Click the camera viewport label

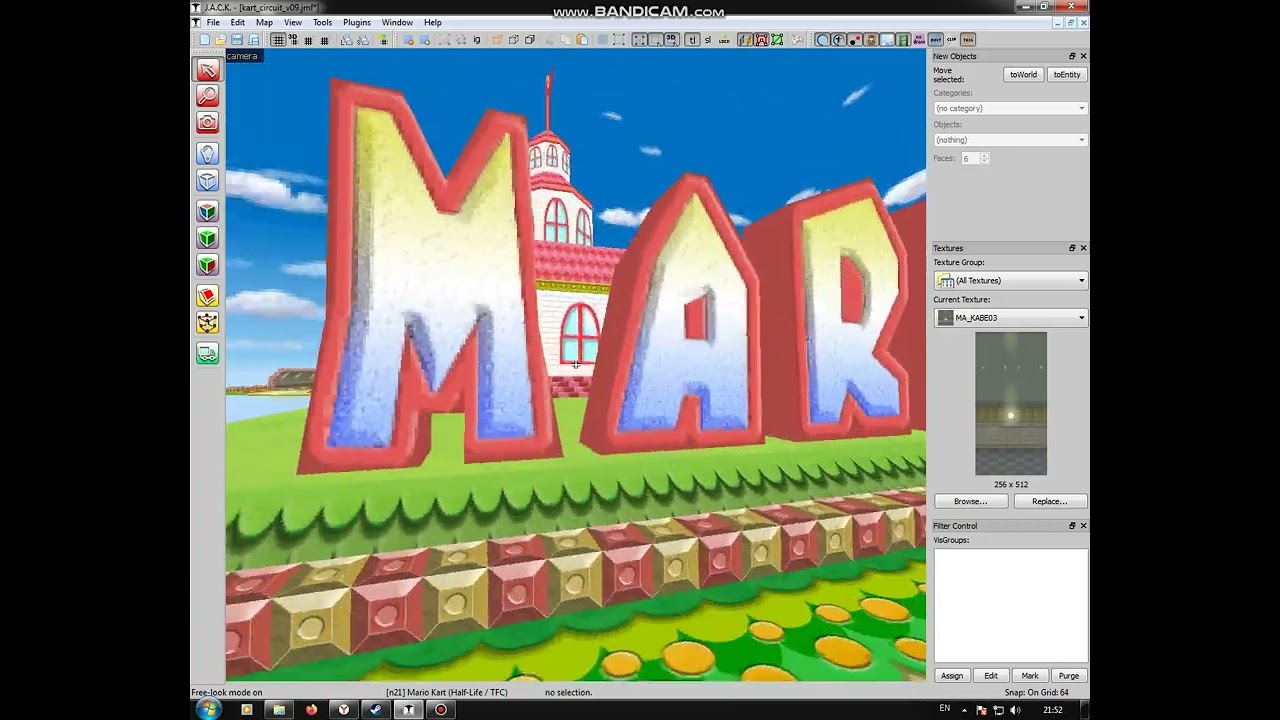coord(242,56)
